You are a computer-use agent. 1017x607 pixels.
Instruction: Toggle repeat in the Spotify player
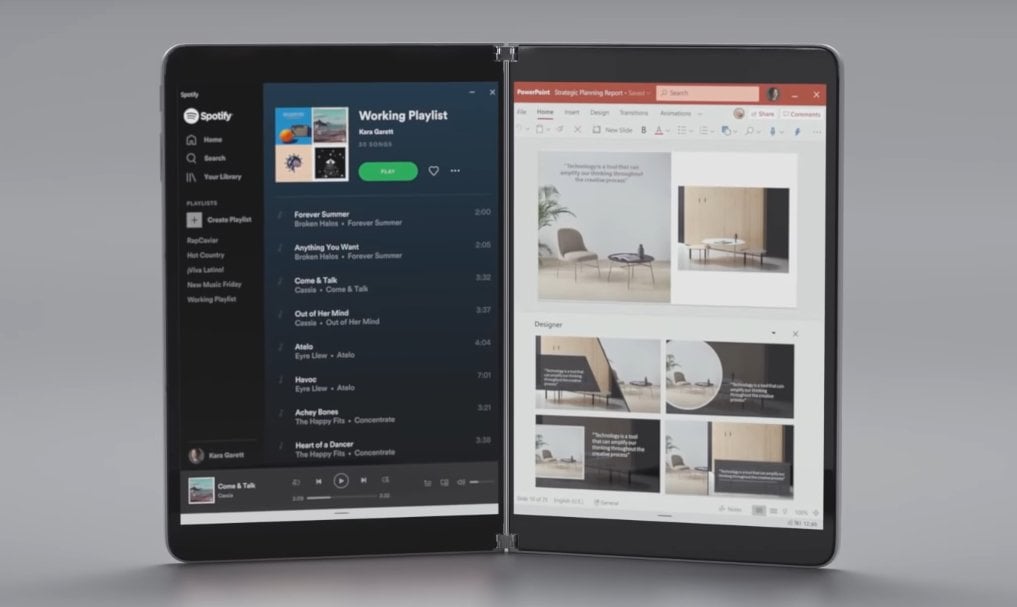click(x=385, y=481)
